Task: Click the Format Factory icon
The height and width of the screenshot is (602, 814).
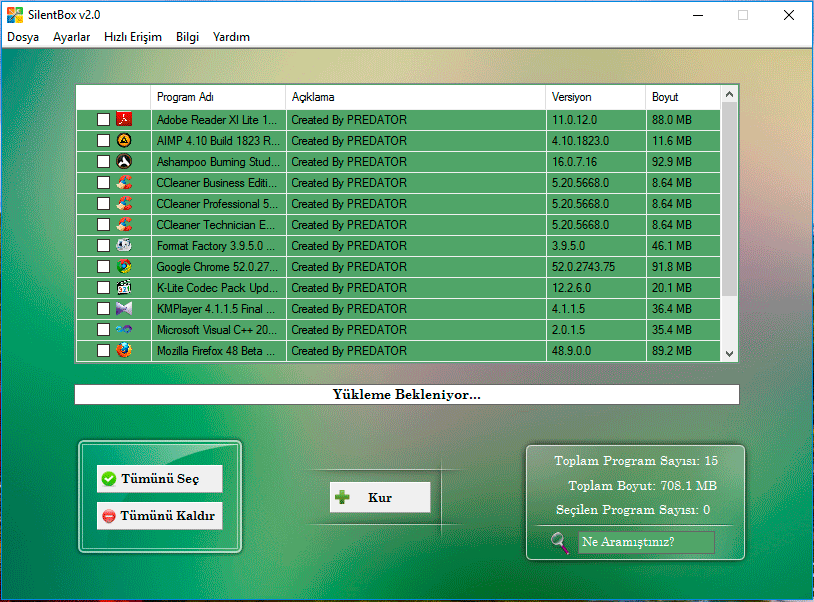Action: (x=124, y=246)
